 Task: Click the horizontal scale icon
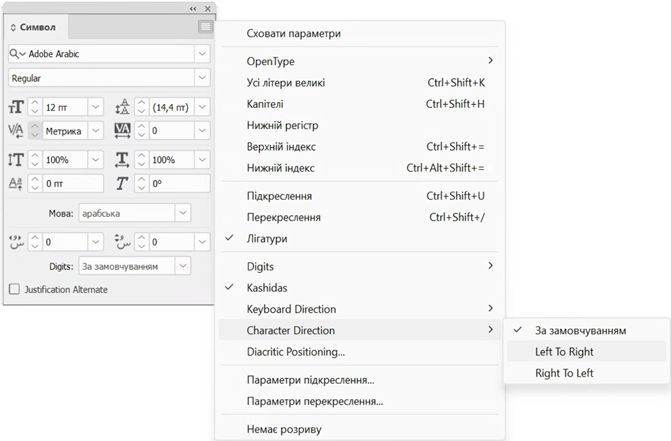coord(122,160)
